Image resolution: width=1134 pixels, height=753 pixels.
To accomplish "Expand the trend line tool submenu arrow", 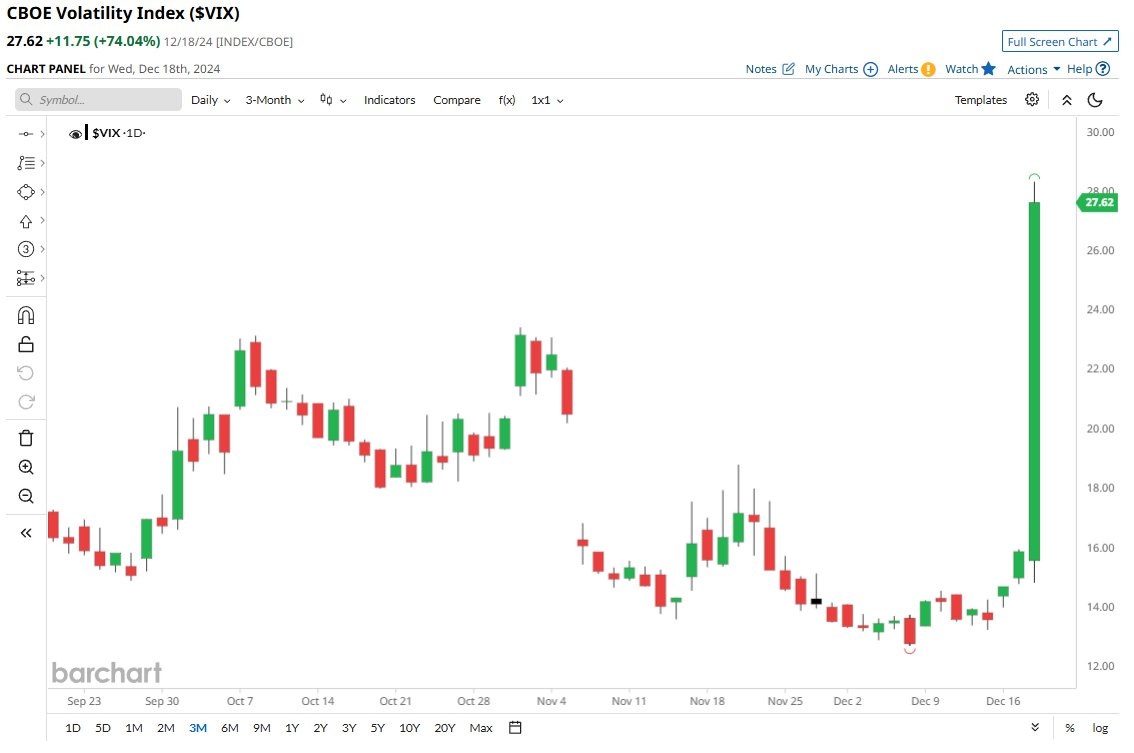I will [43, 134].
